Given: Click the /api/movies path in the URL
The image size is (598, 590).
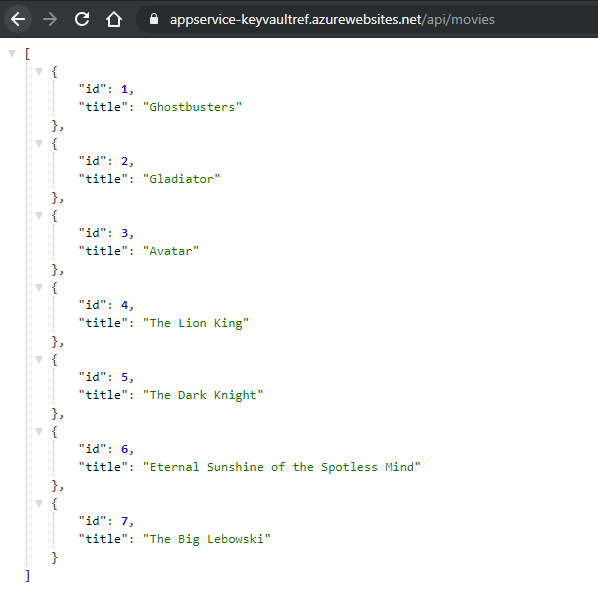Looking at the screenshot, I should (x=458, y=19).
